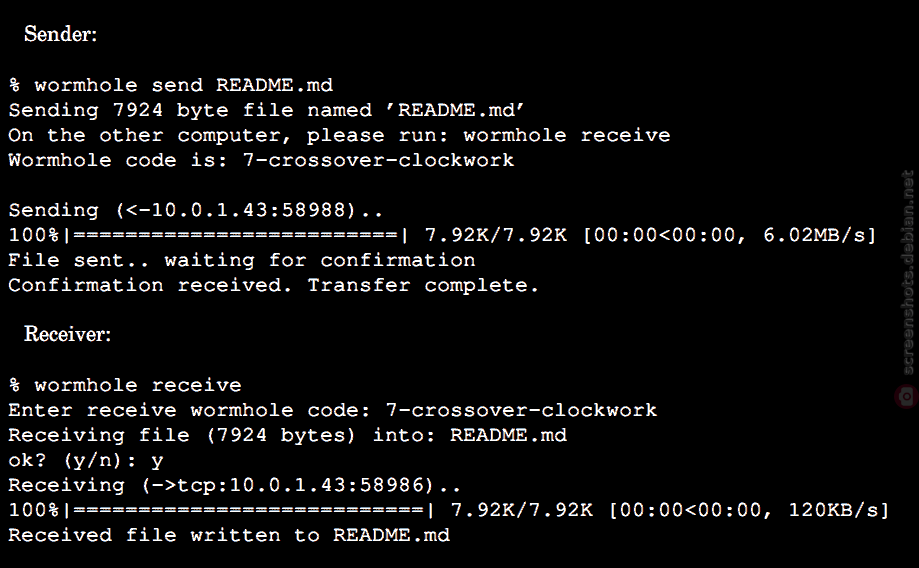Viewport: 919px width, 568px height.
Task: Click 'Confirmation received. Transfer complete.' line
Action: (x=274, y=286)
